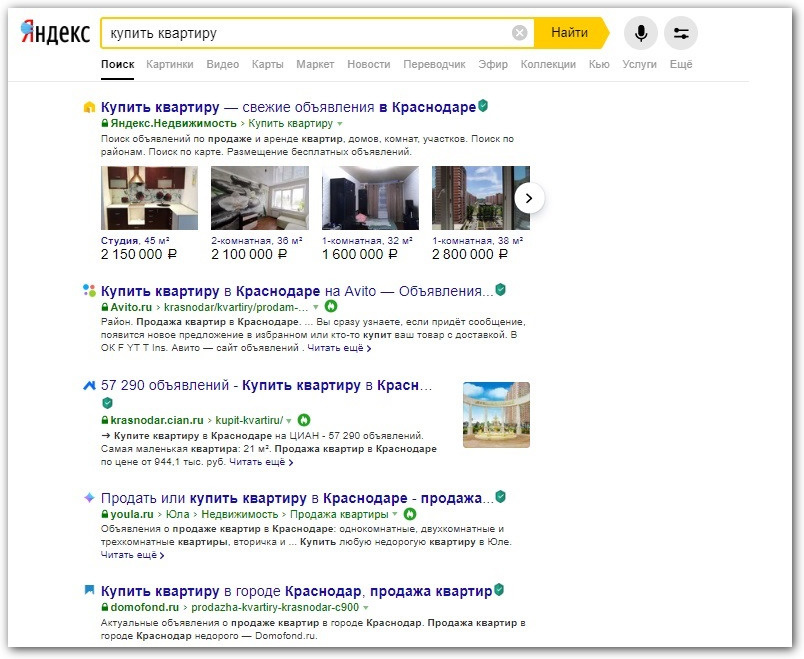Viewport: 804px width, 659px height.
Task: Open the Кью tab
Action: coord(599,64)
